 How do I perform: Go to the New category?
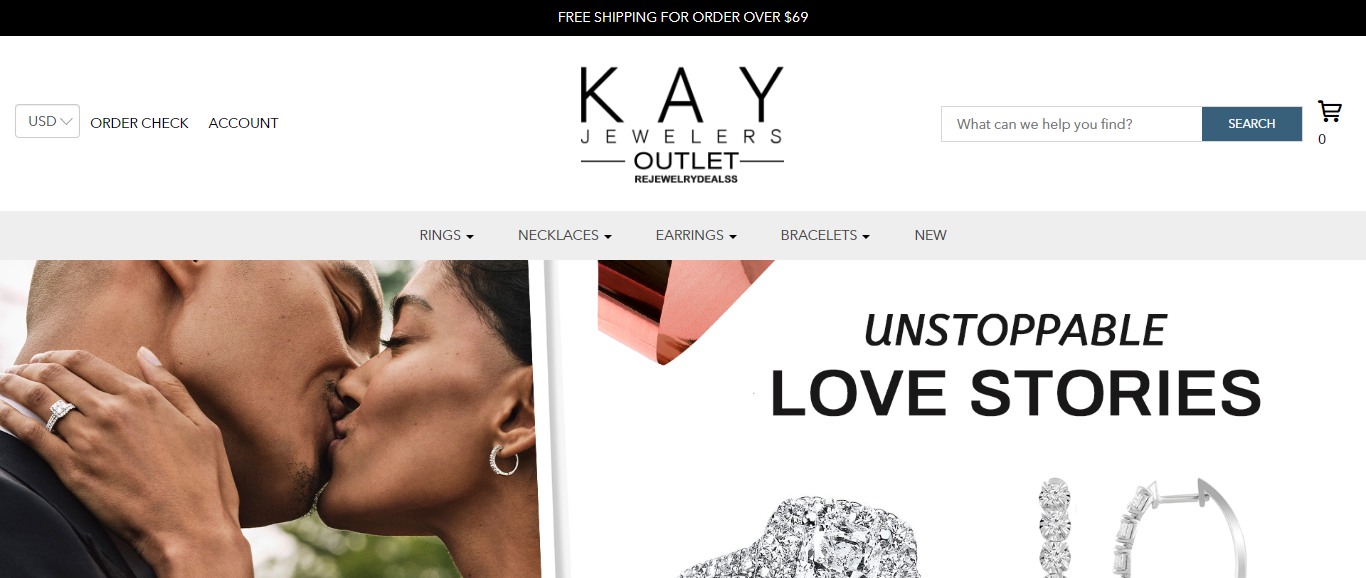click(930, 235)
